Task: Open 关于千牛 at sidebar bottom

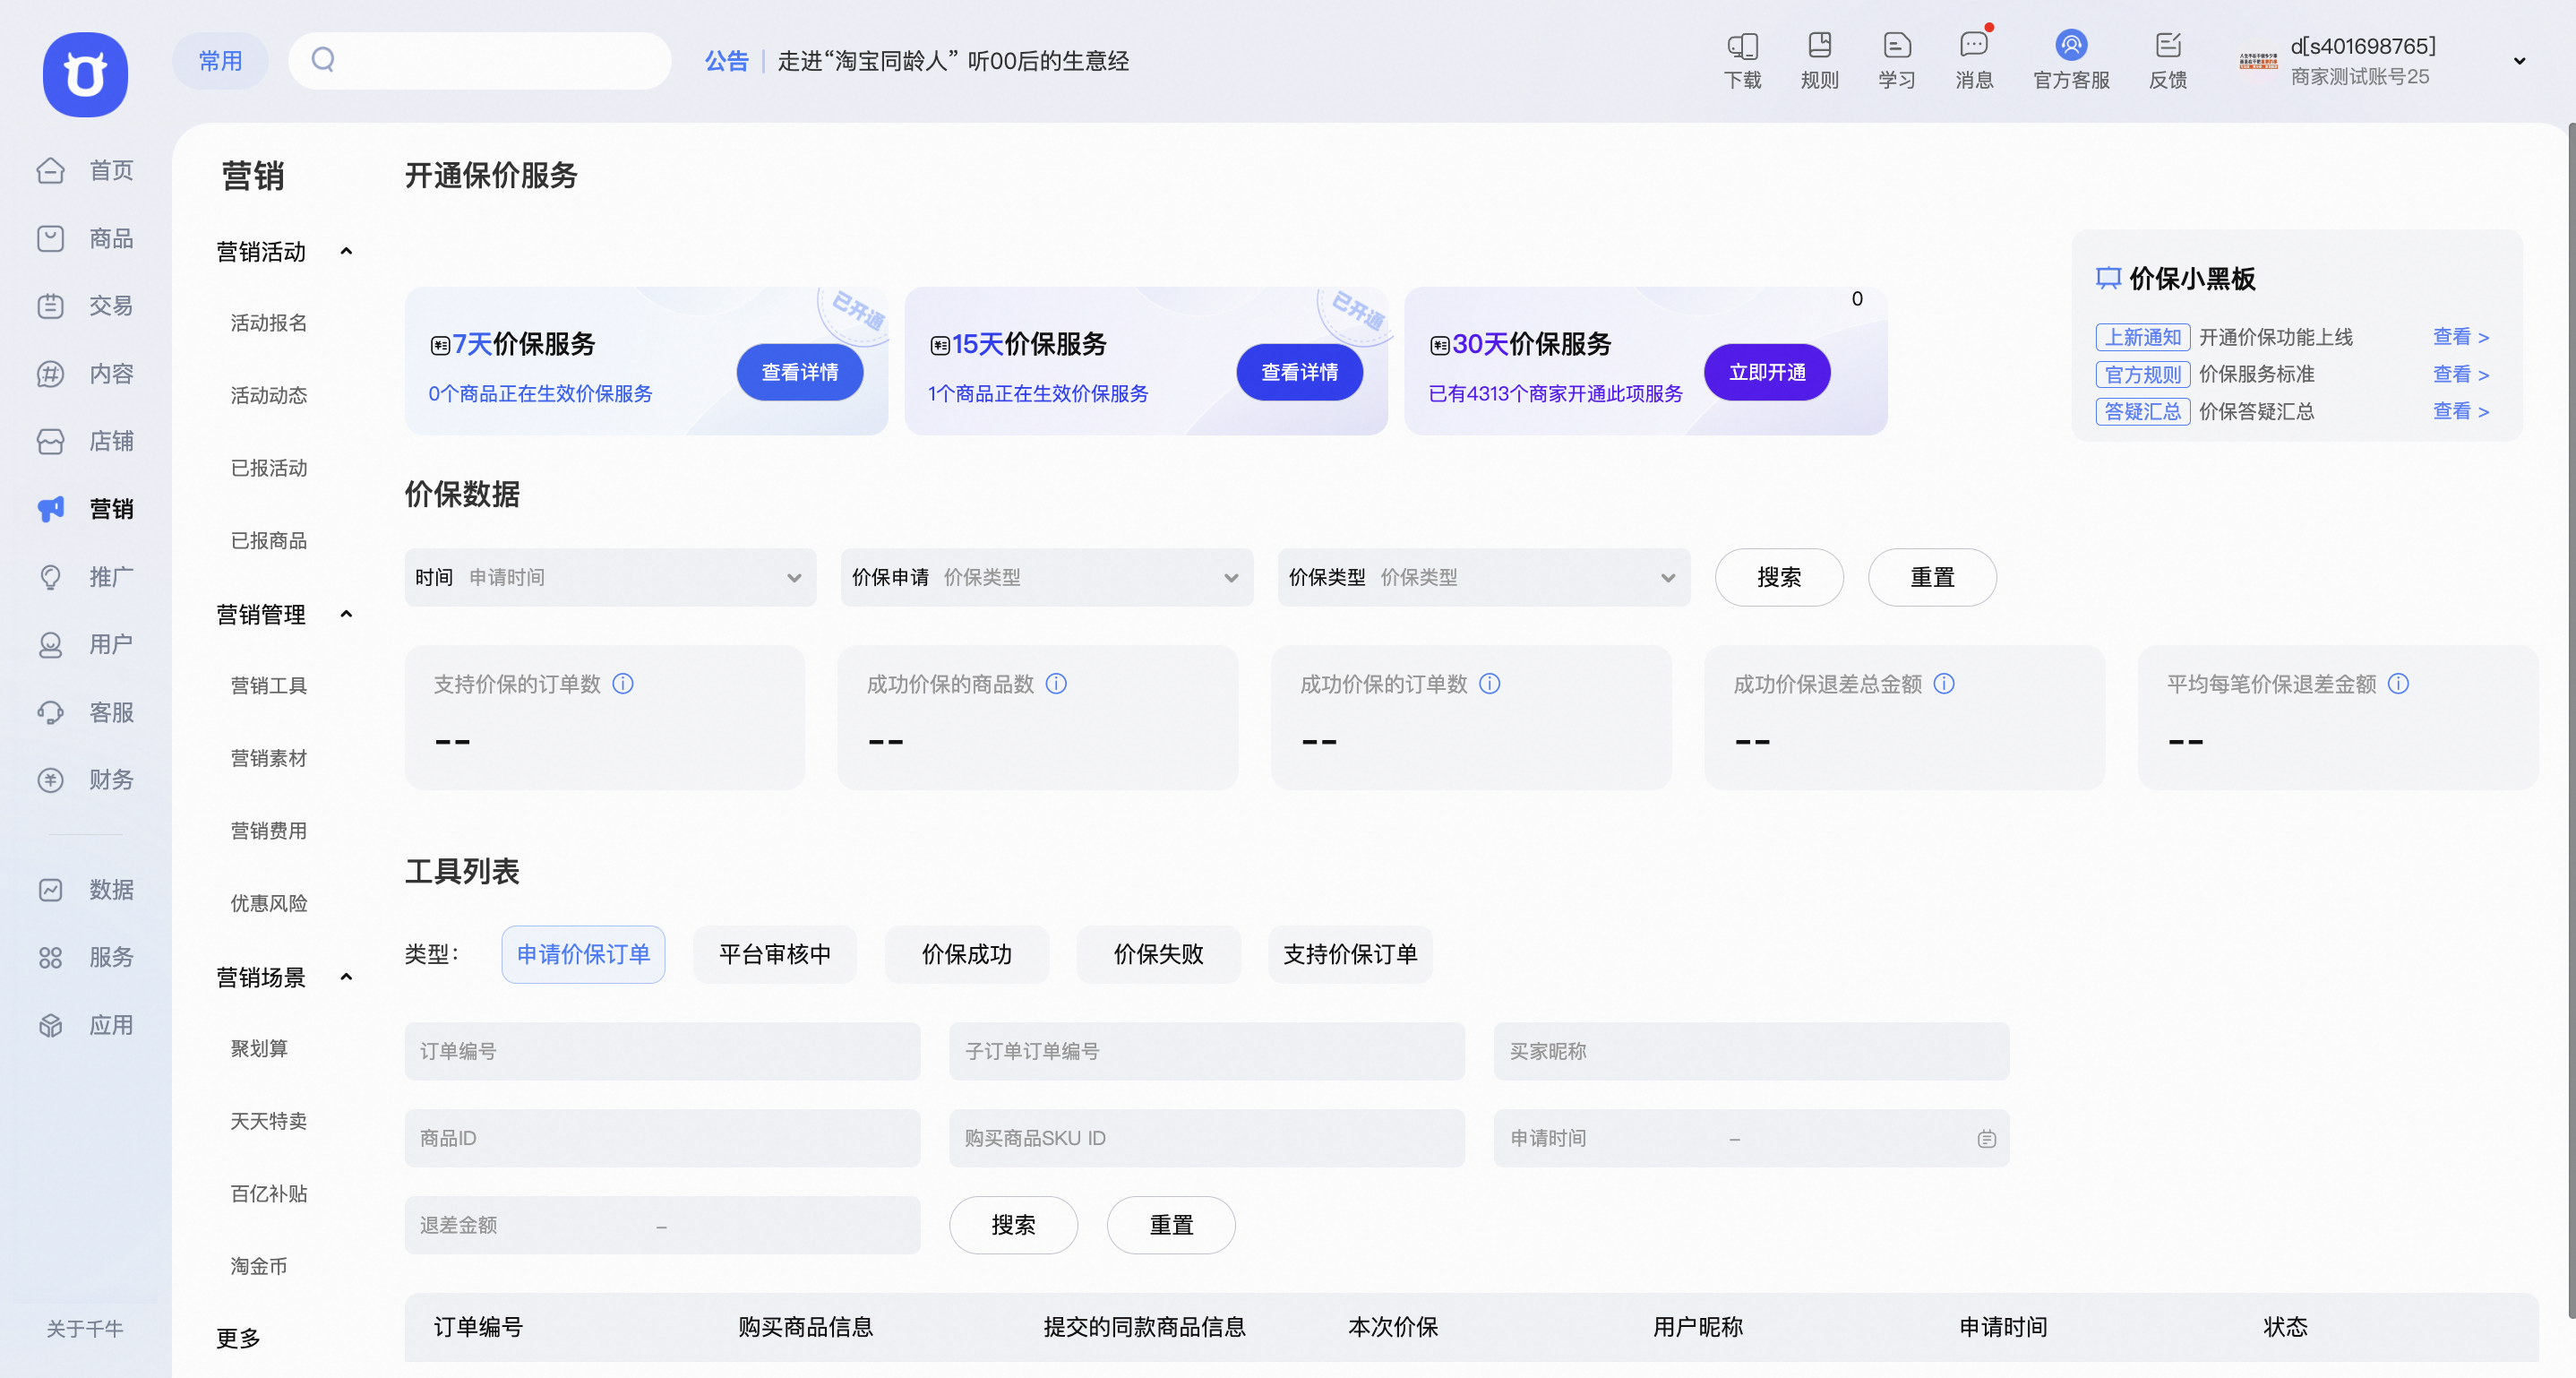Action: pos(85,1329)
